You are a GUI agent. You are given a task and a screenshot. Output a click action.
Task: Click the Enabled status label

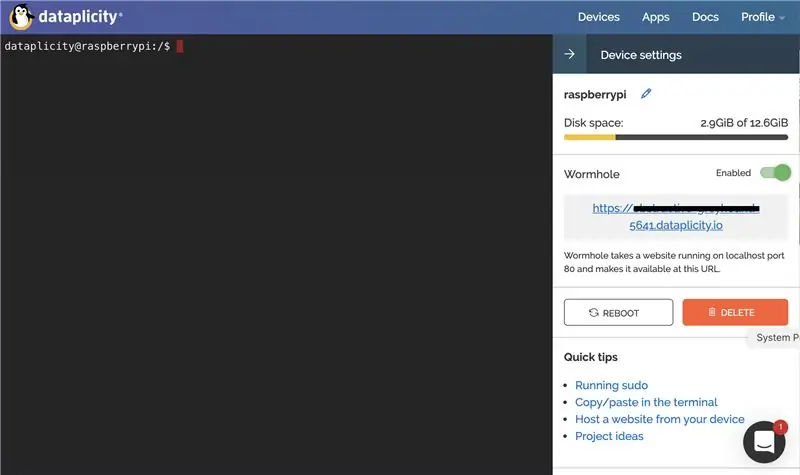(733, 172)
